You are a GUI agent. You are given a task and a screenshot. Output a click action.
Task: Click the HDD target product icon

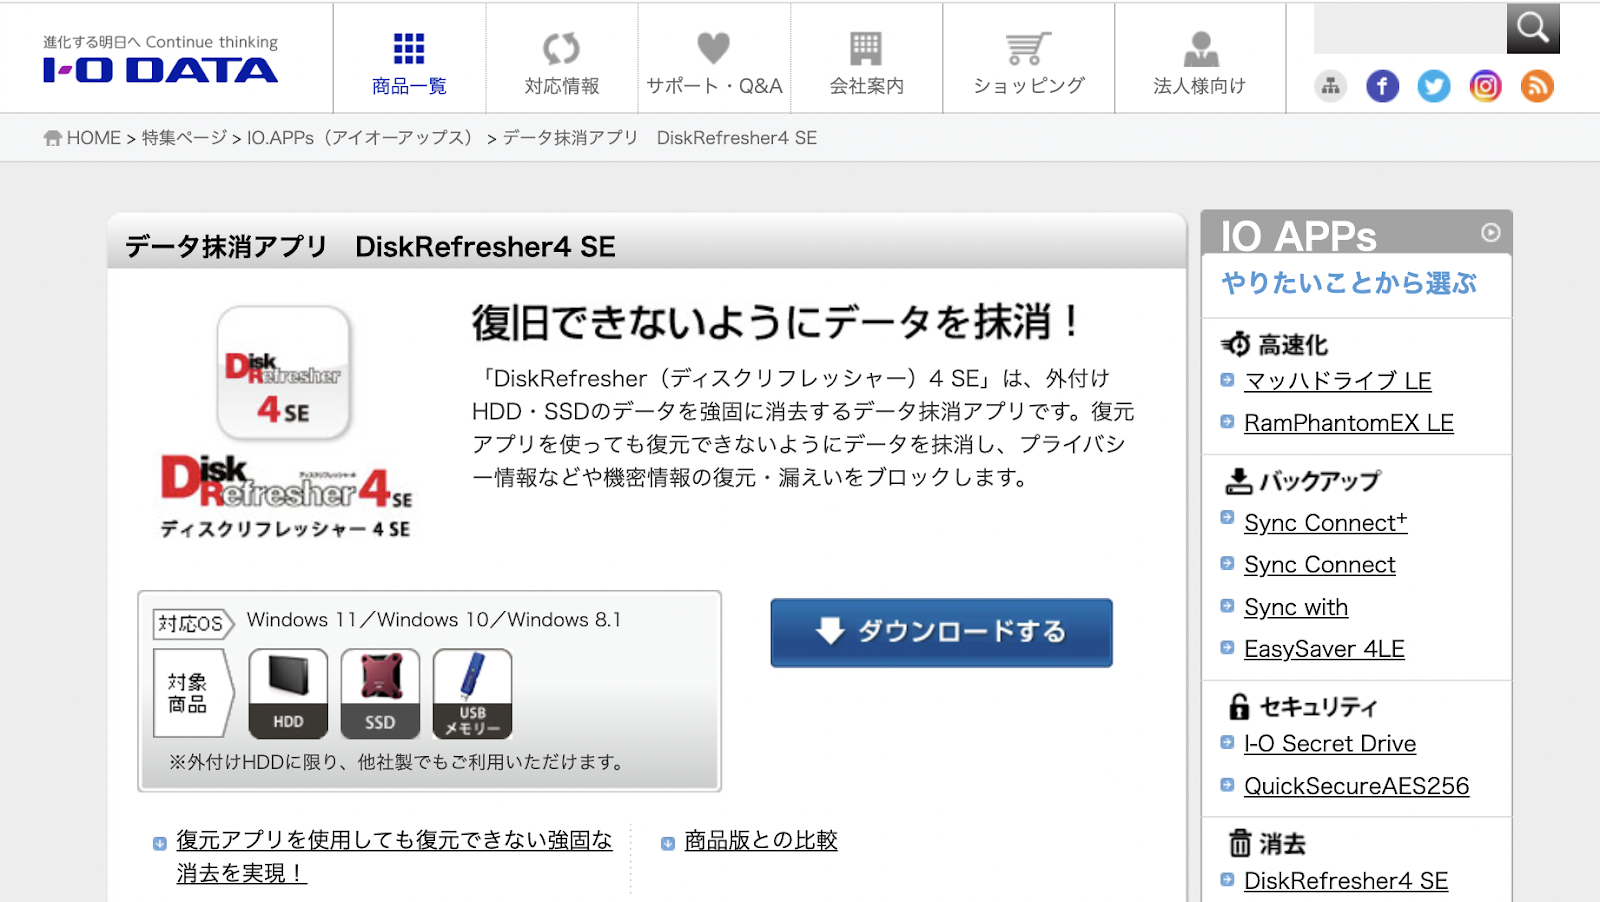288,693
